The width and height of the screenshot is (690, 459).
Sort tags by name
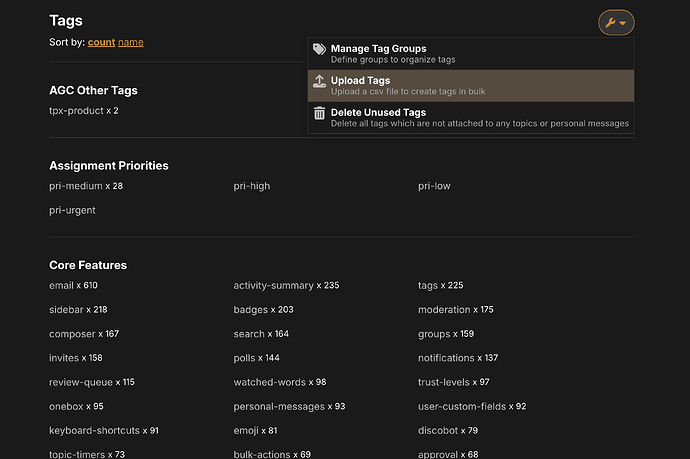pos(131,42)
